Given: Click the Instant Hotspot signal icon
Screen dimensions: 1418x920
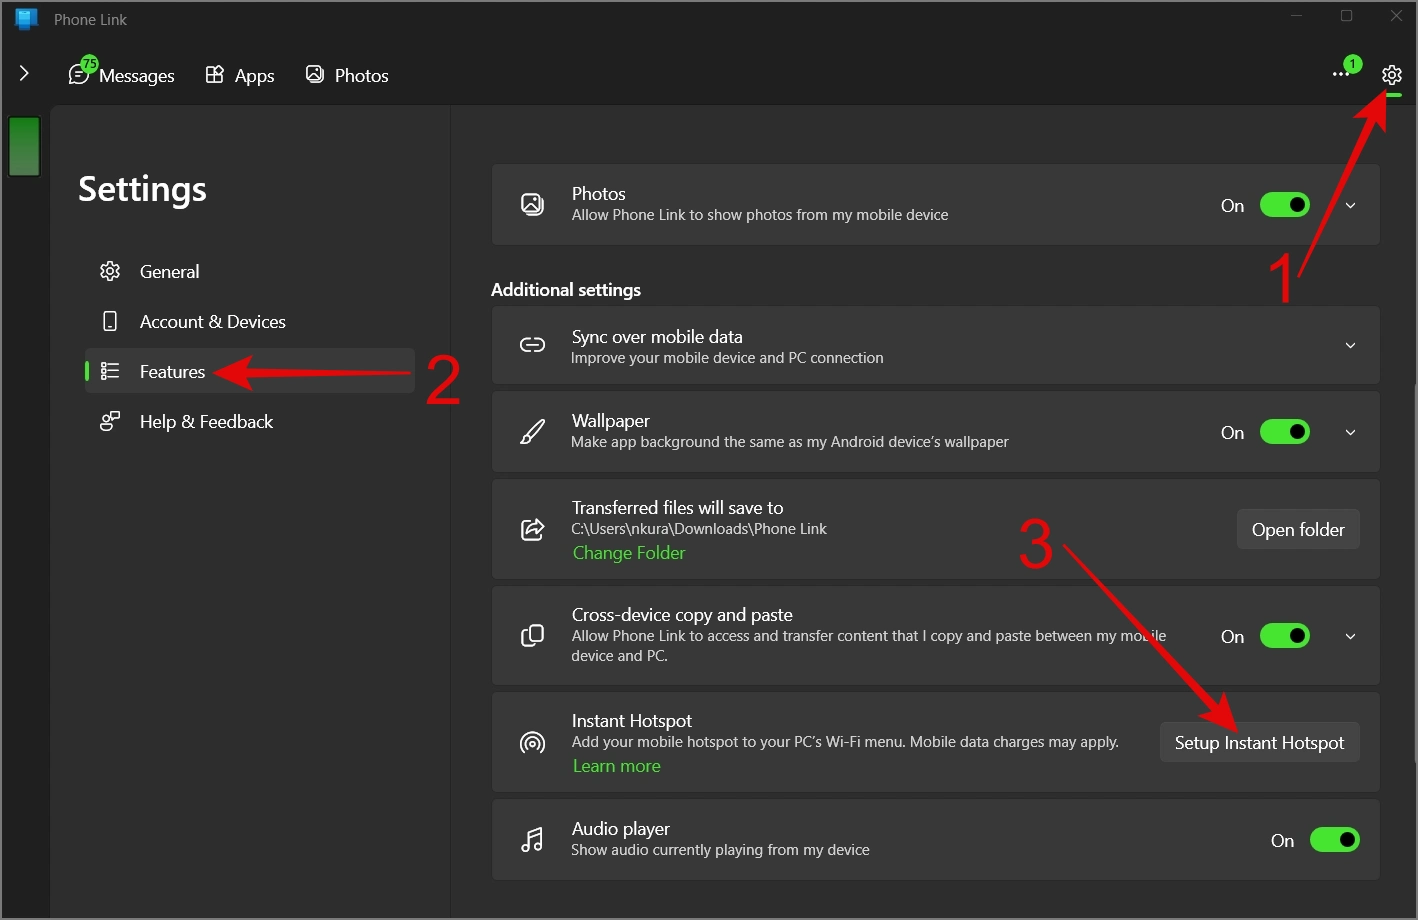Looking at the screenshot, I should 533,742.
